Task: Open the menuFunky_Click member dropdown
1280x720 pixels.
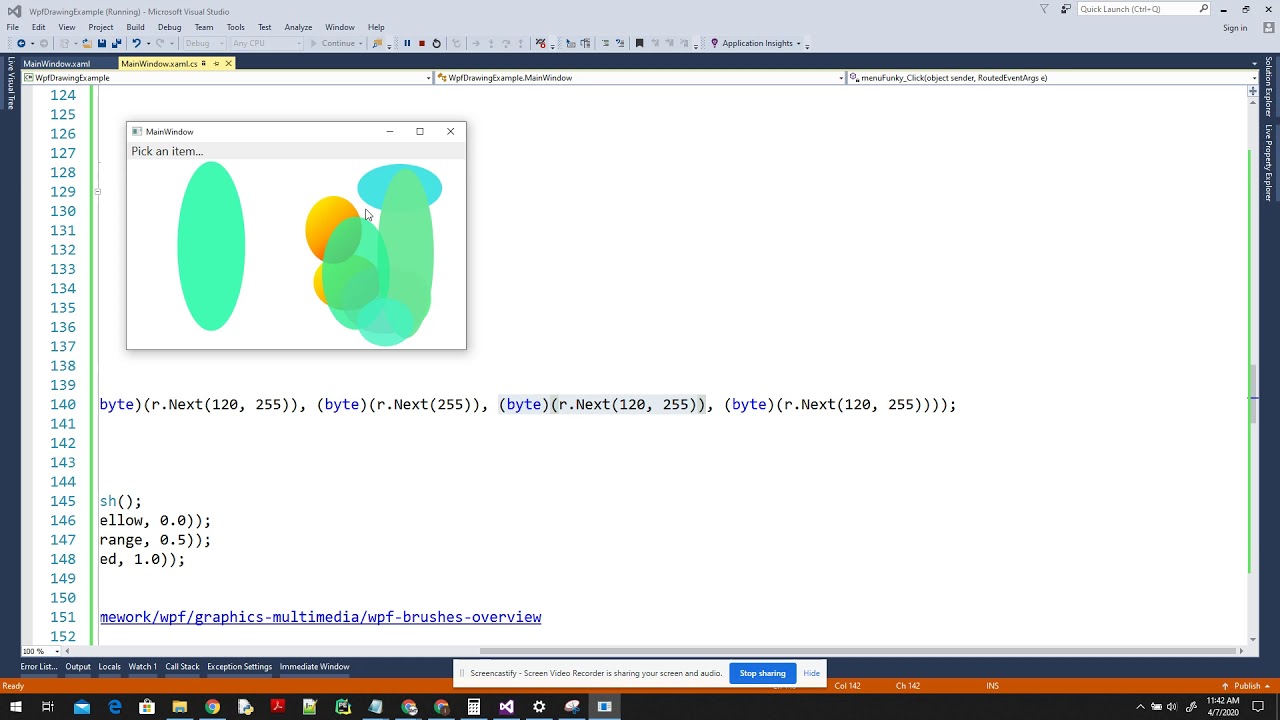Action: (1051, 77)
